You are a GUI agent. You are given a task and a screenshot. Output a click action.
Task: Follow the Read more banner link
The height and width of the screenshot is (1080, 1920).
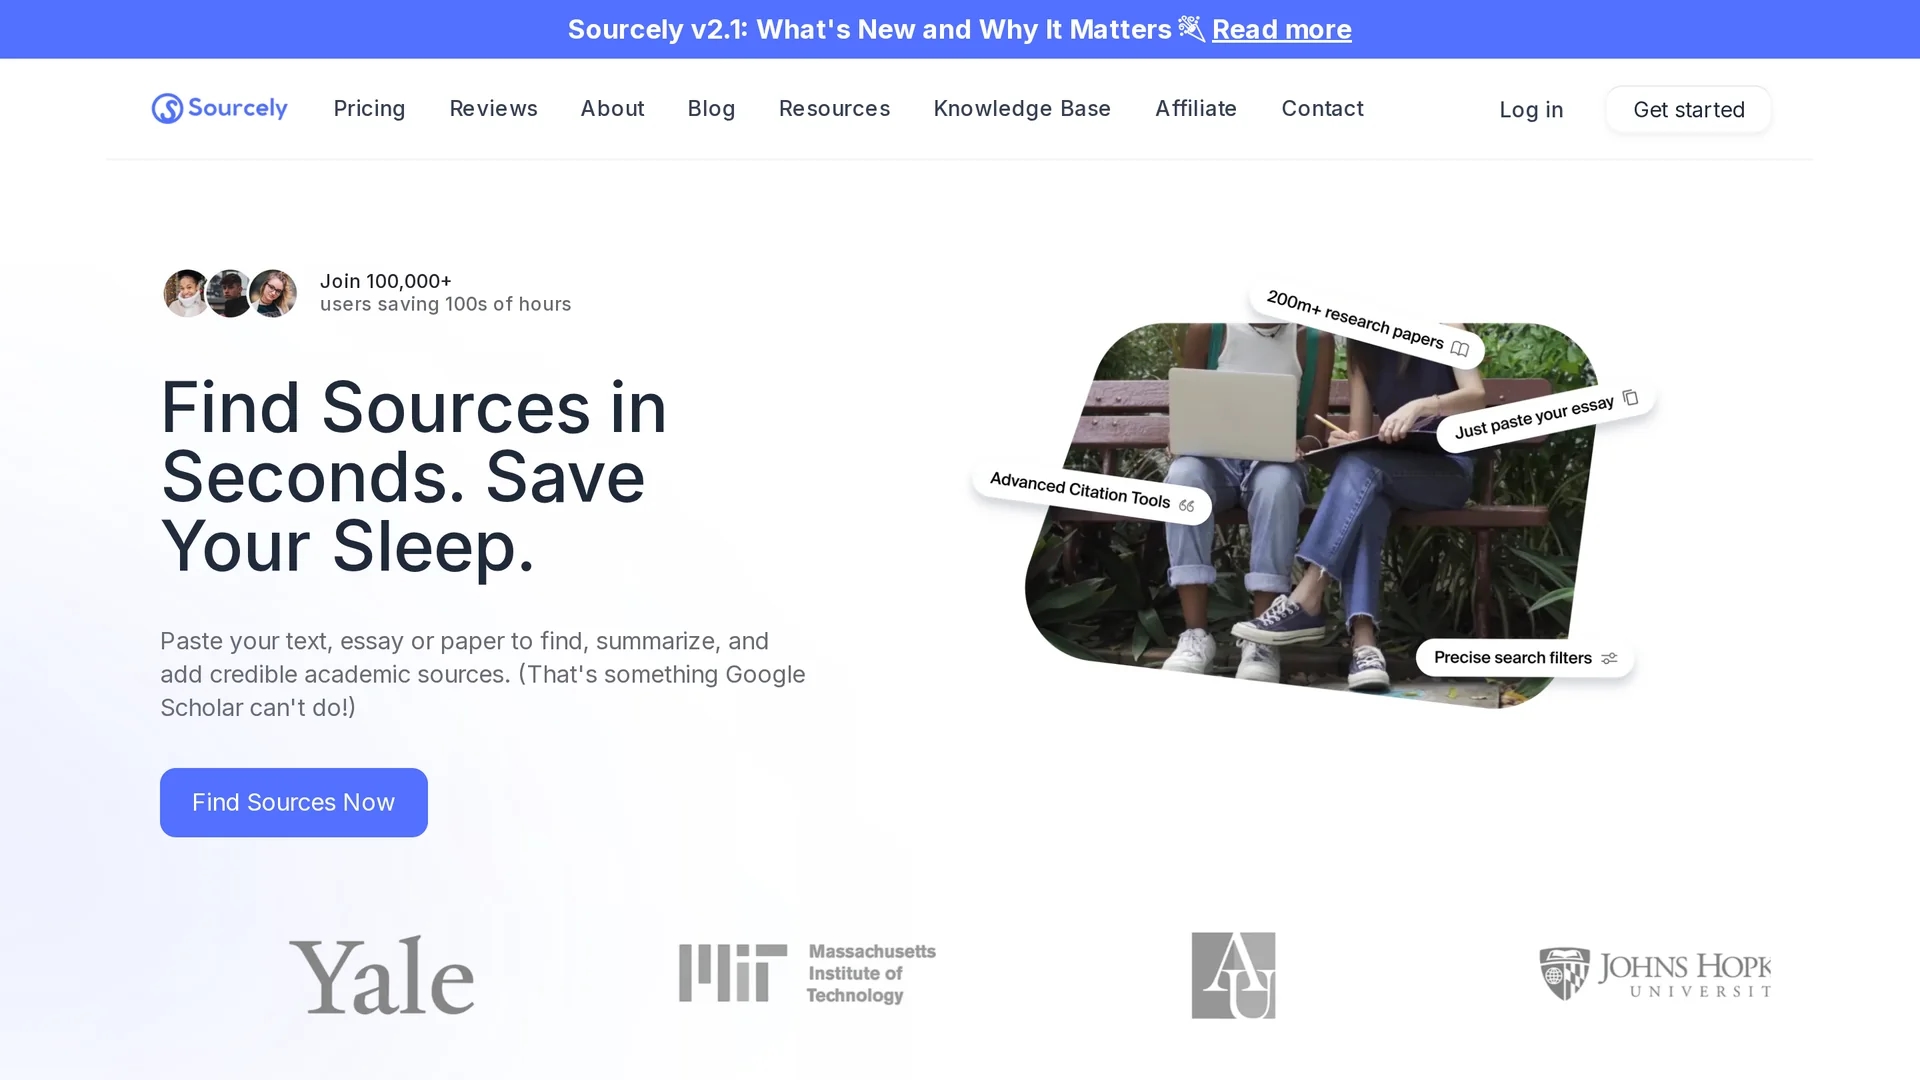point(1281,29)
